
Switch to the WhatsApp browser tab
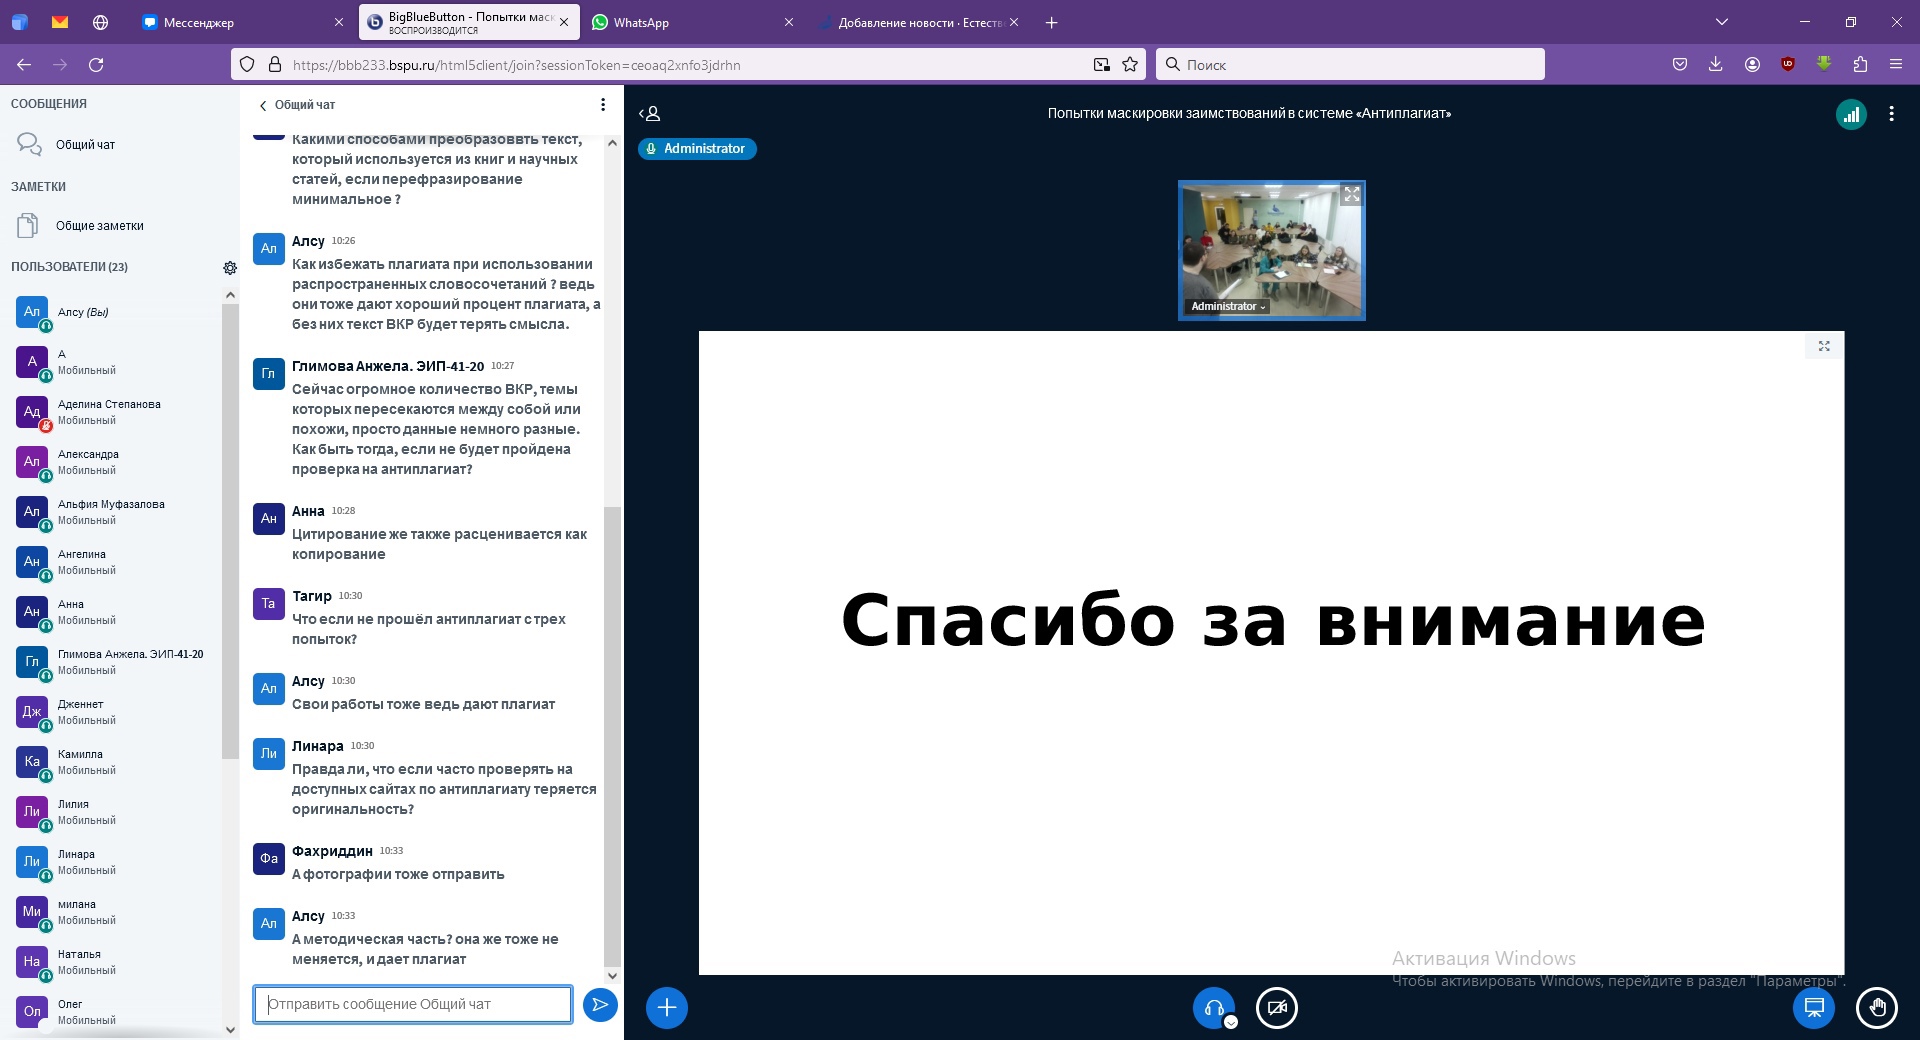(641, 23)
